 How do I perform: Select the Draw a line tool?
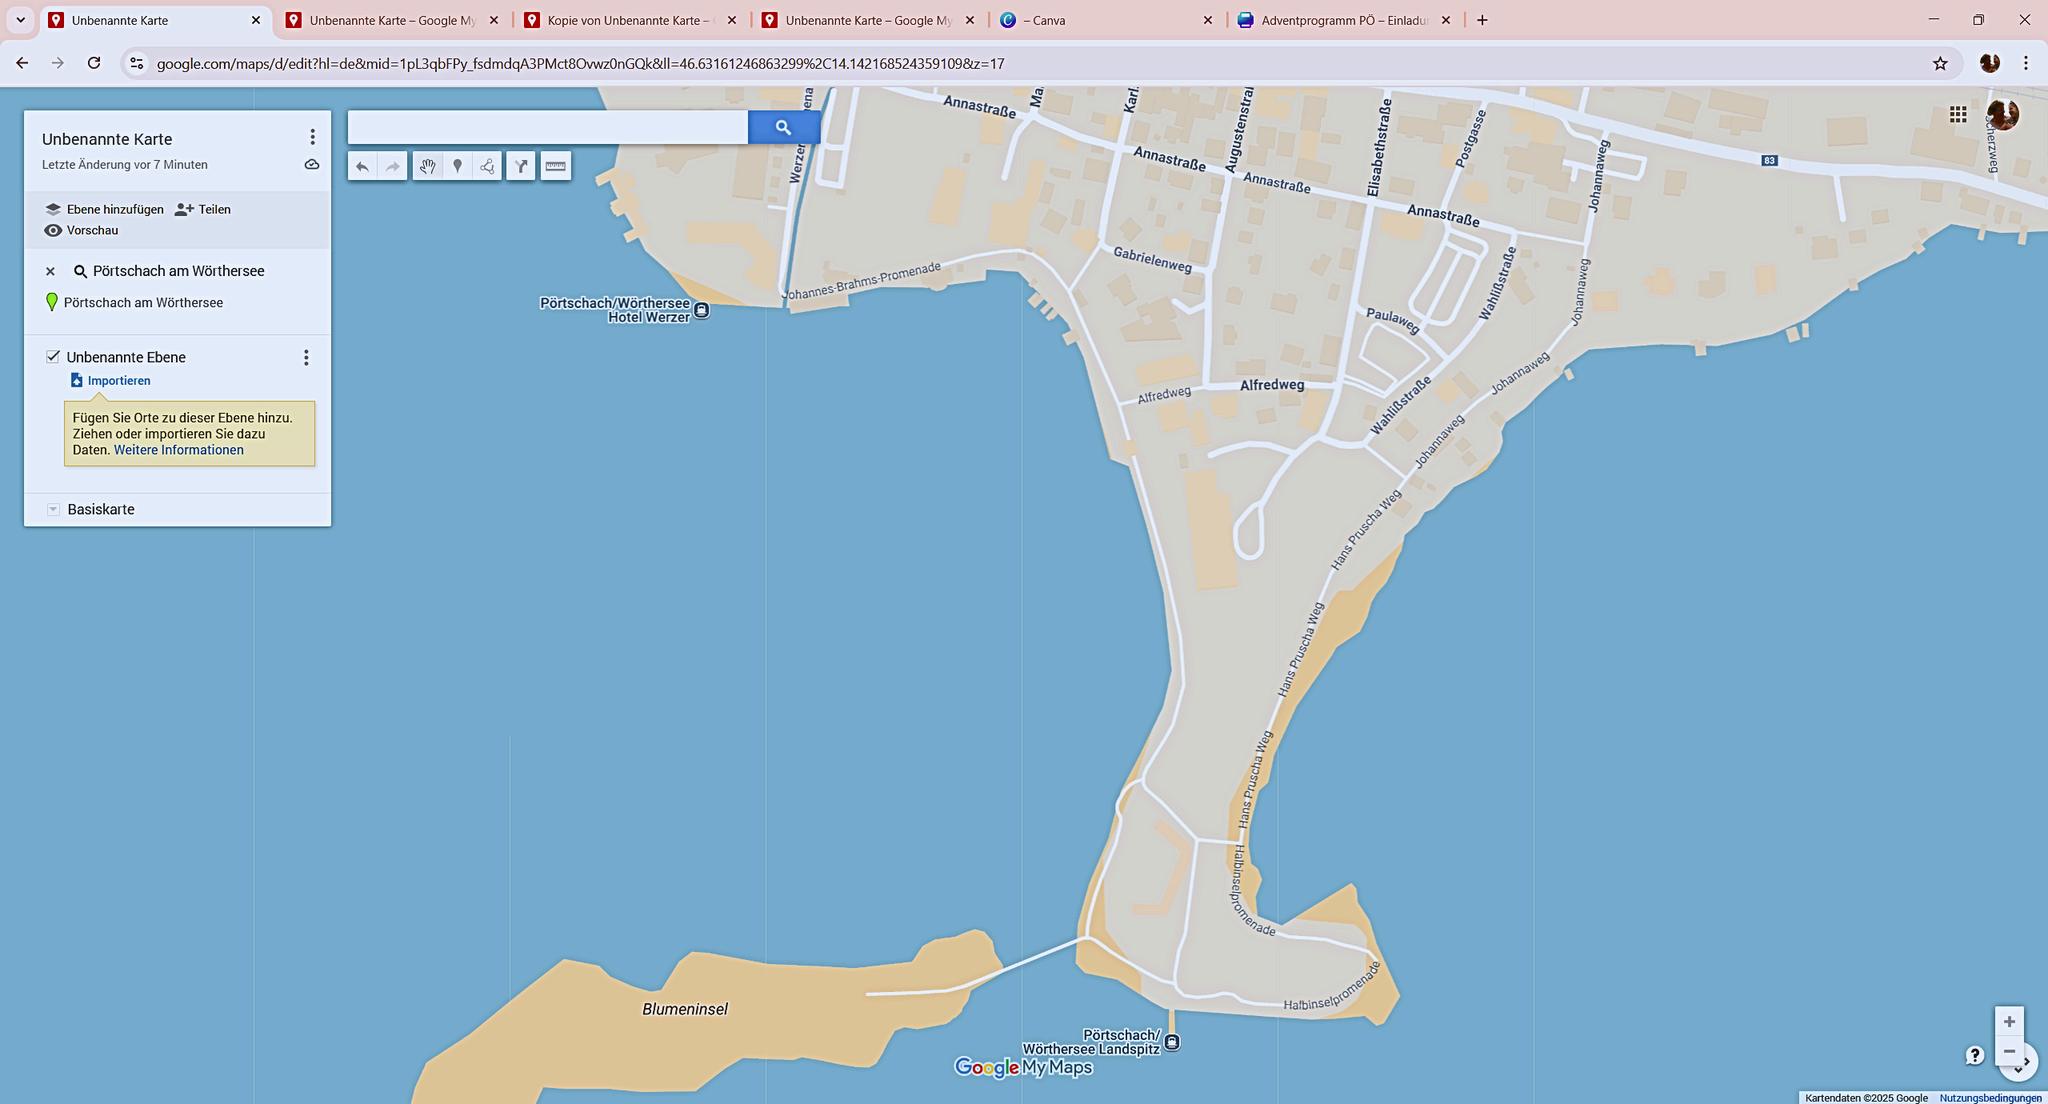pyautogui.click(x=487, y=166)
